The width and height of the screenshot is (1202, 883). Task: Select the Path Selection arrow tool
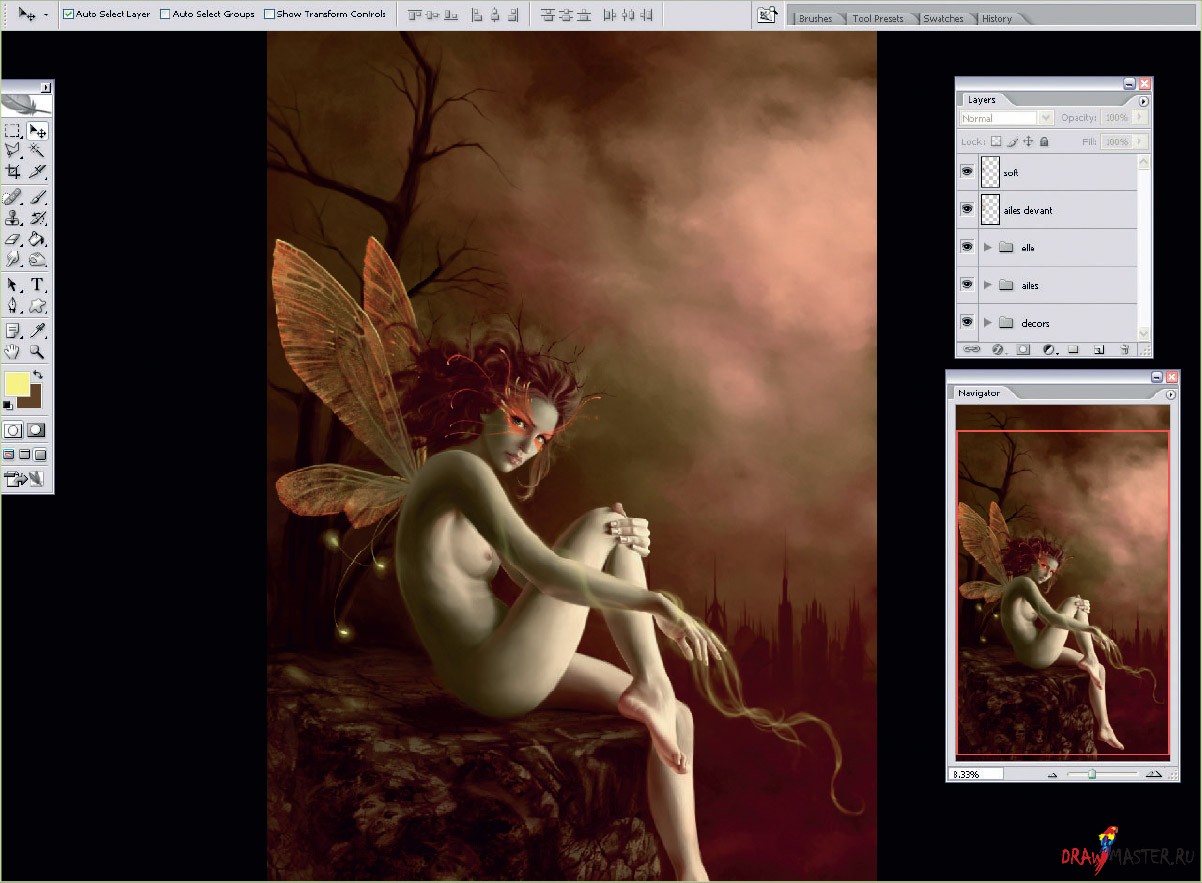tap(13, 285)
